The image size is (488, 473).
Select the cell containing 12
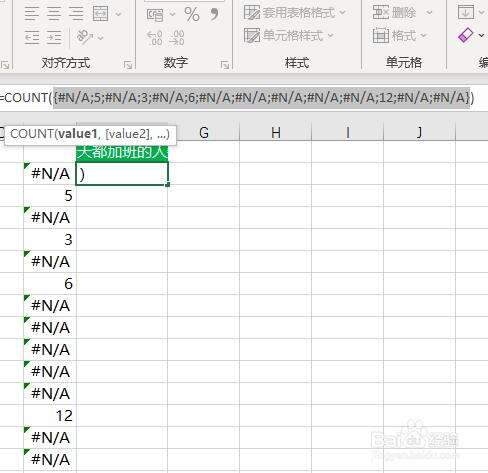pos(50,416)
